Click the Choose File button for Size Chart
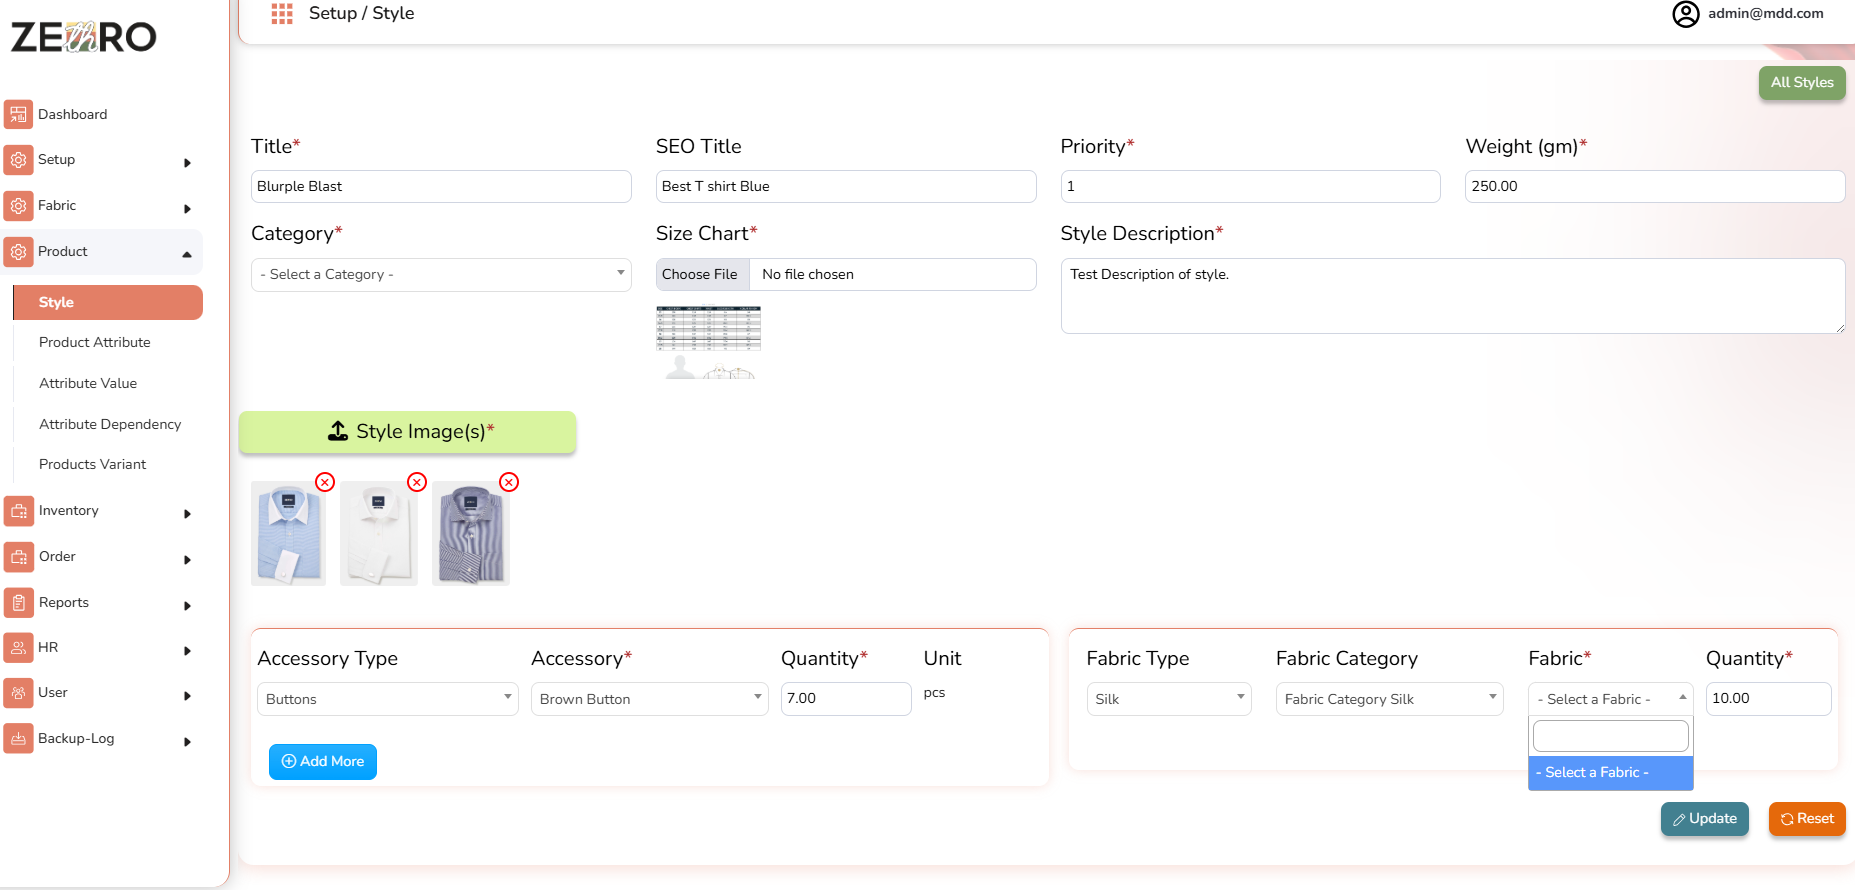The image size is (1855, 890). pyautogui.click(x=700, y=275)
